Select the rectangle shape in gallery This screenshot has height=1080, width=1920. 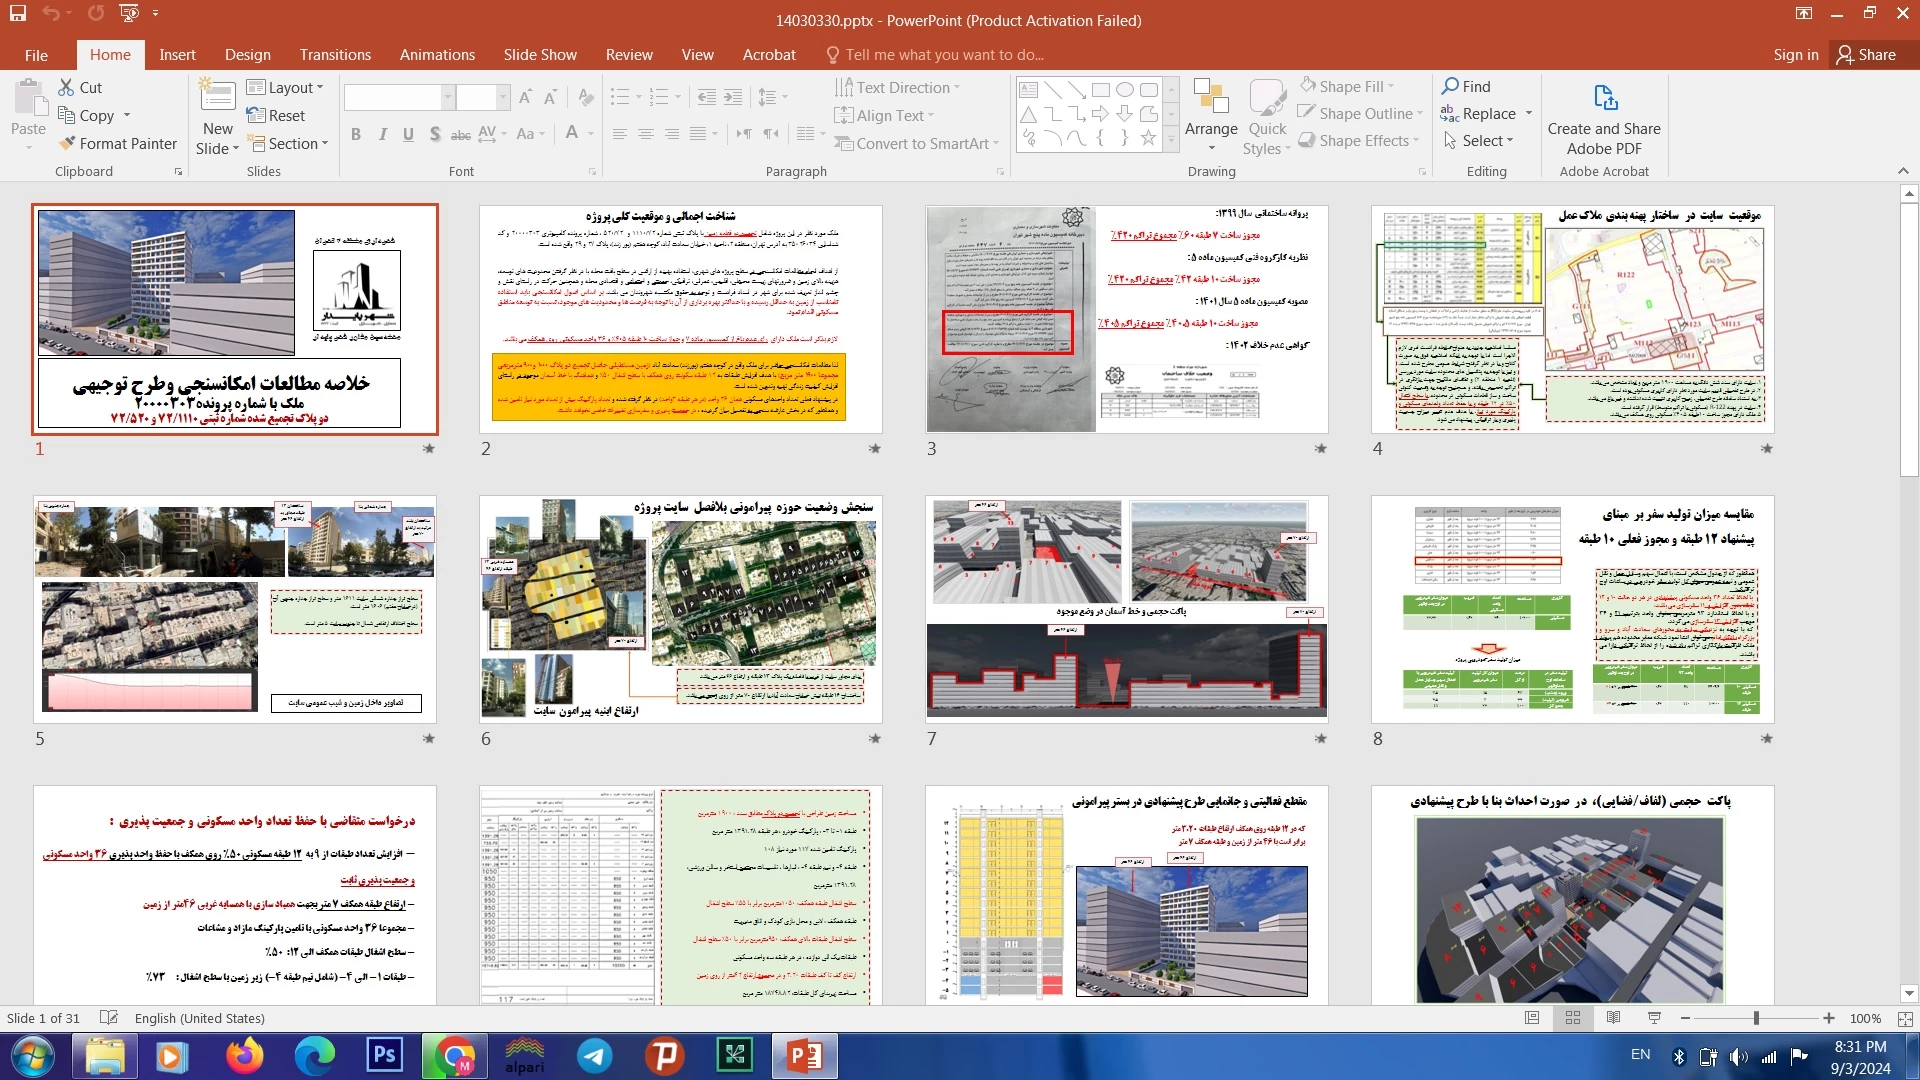[1101, 90]
